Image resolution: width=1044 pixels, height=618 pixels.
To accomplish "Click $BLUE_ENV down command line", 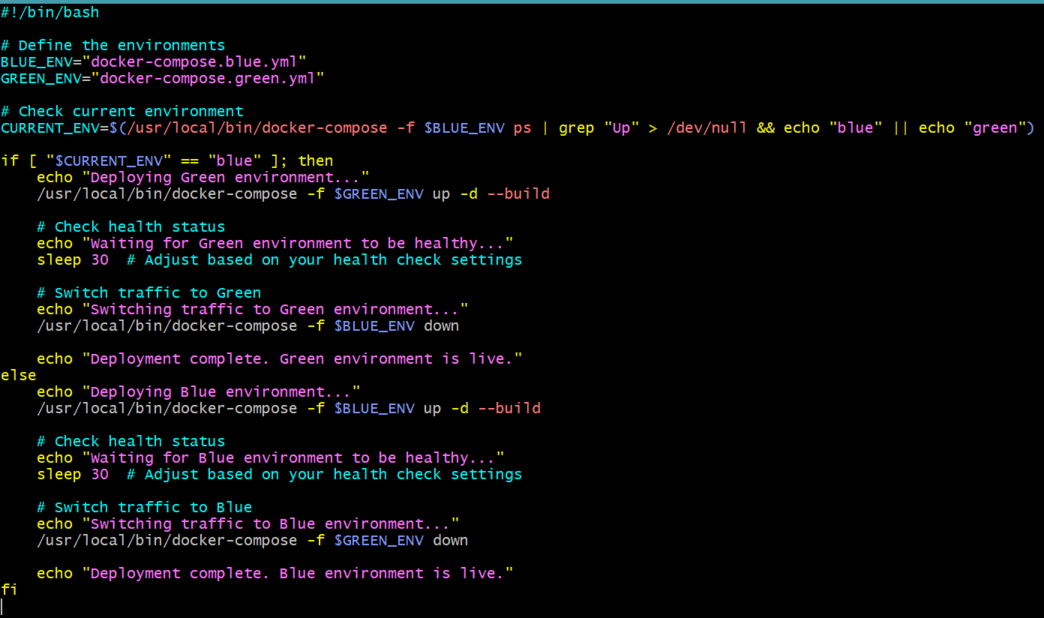I will tap(248, 326).
